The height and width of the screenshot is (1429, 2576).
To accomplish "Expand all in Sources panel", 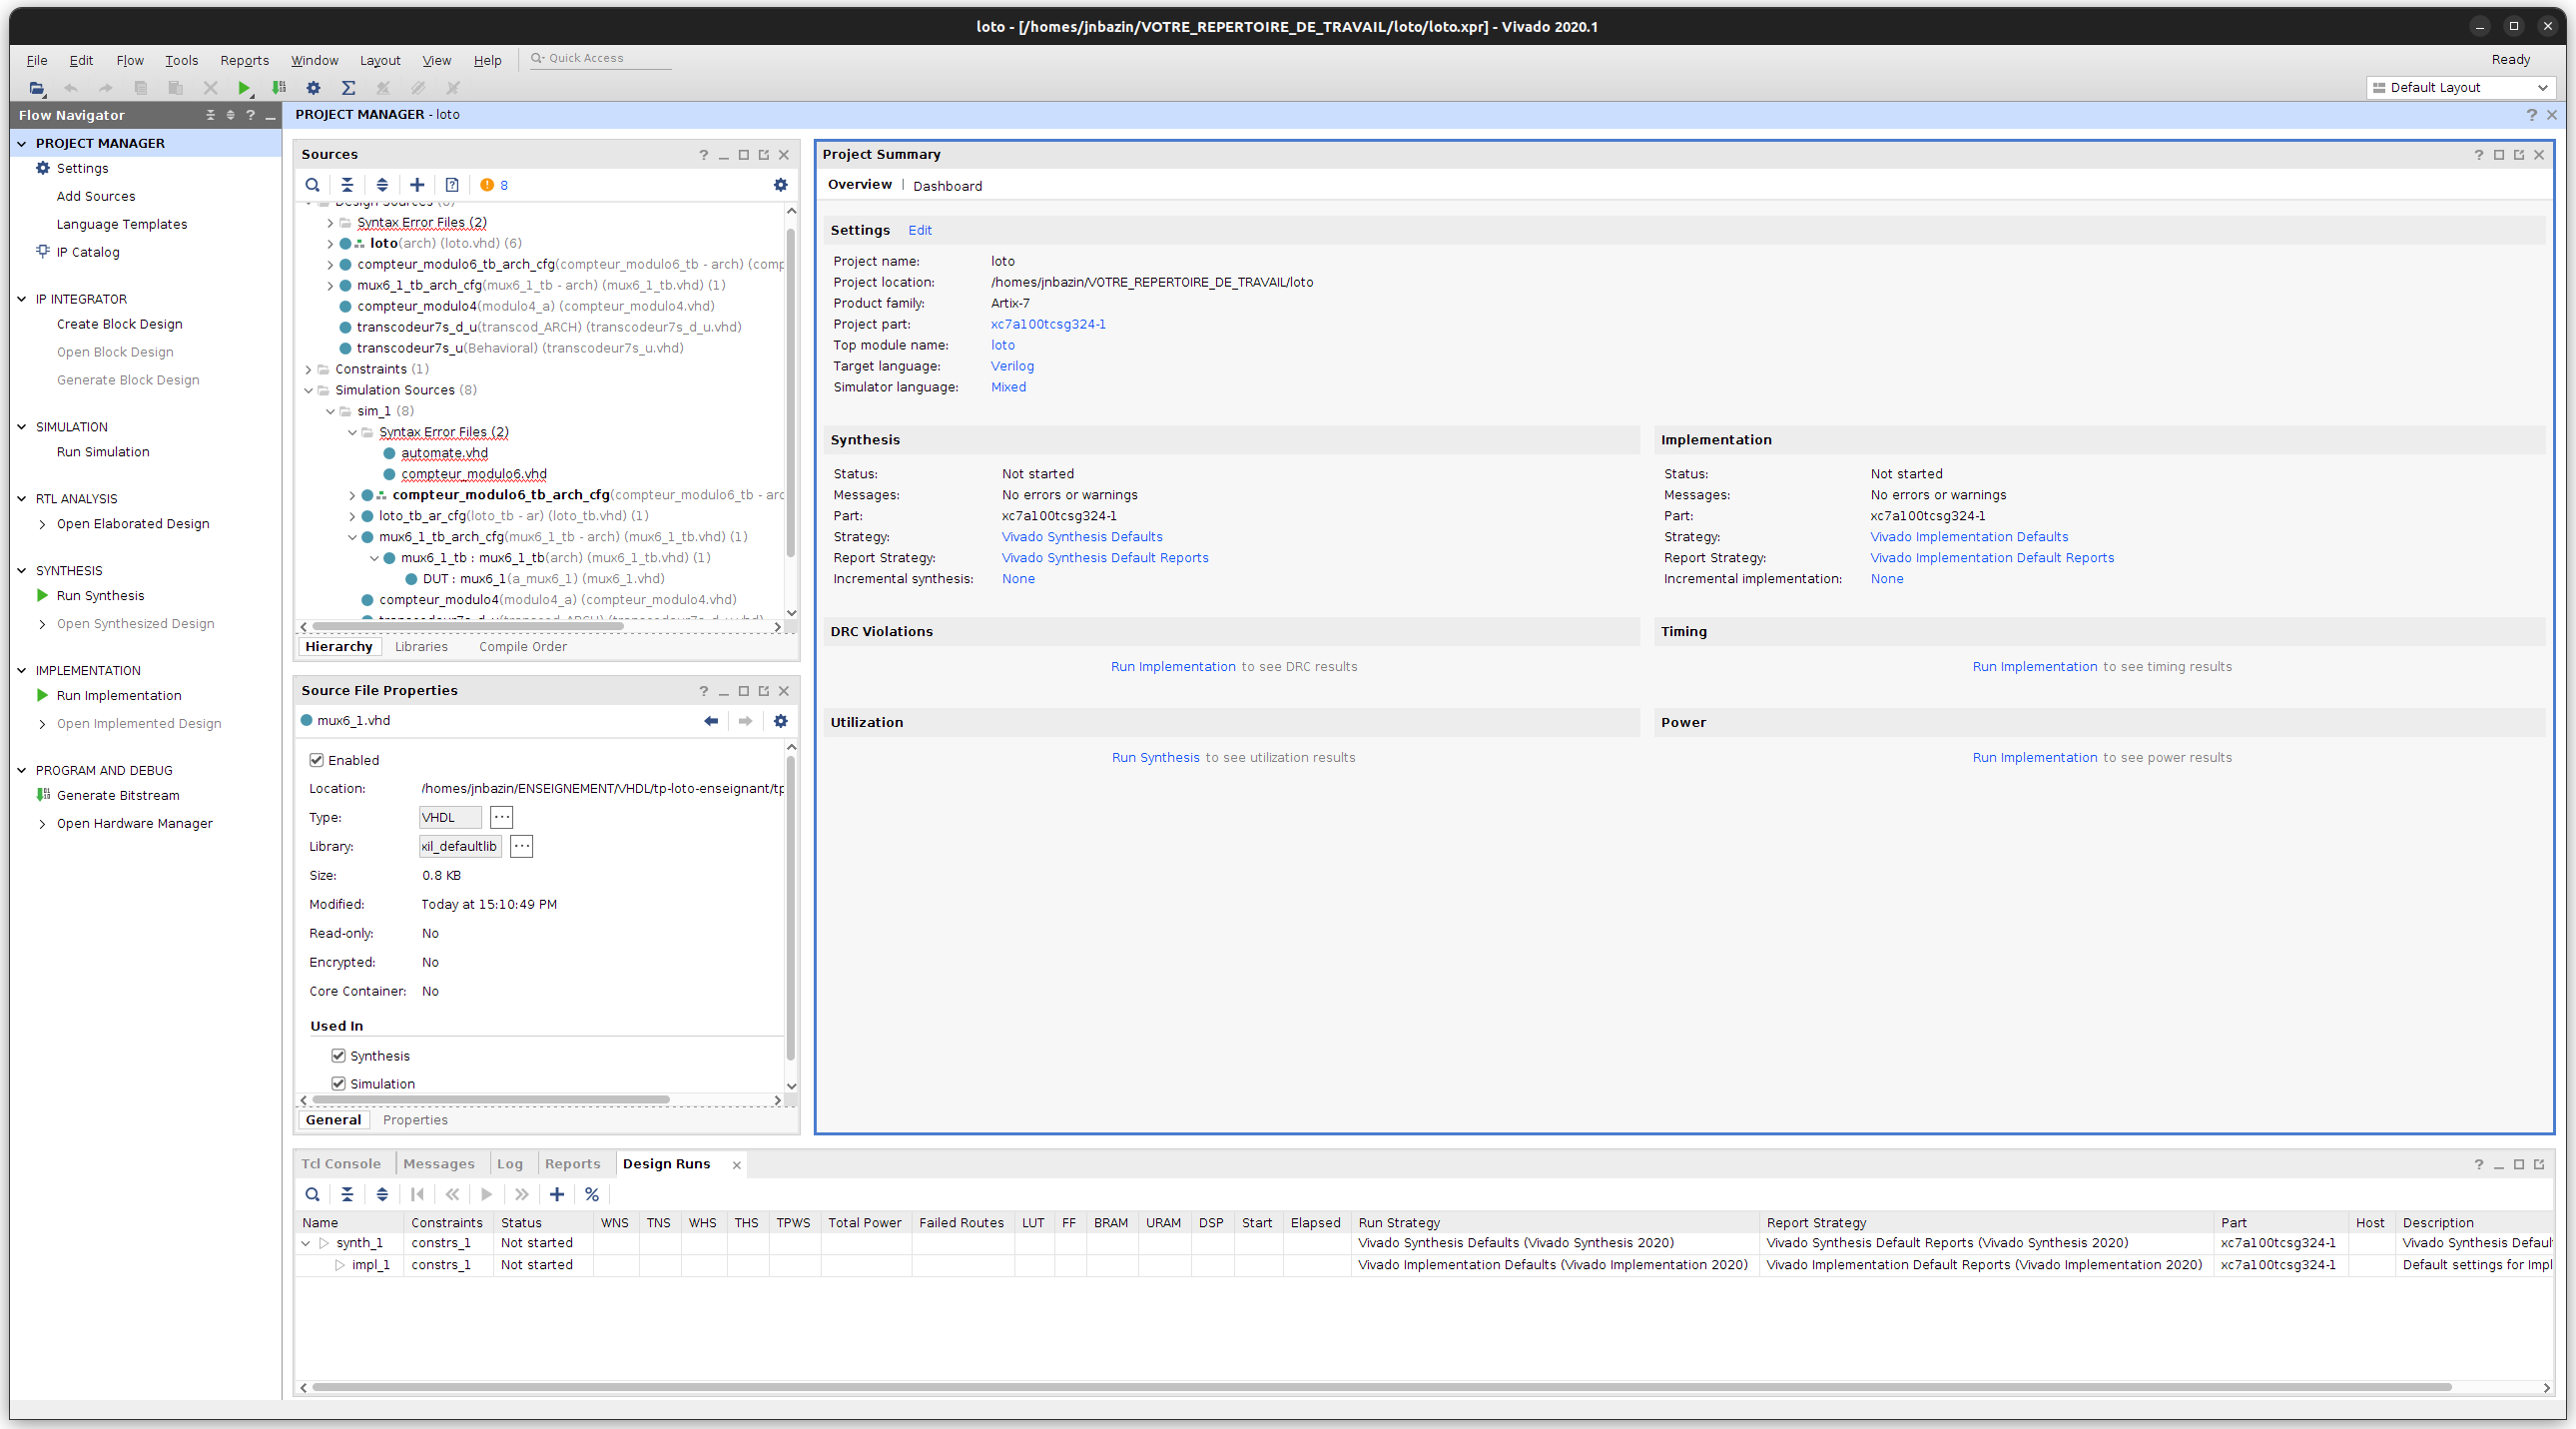I will (x=382, y=185).
